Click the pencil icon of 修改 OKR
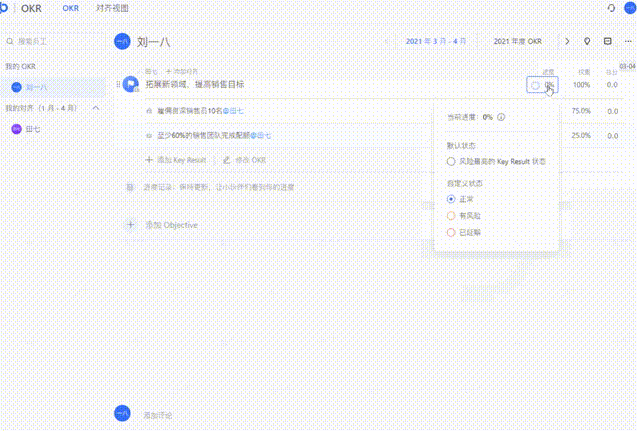The height and width of the screenshot is (431, 637). point(227,160)
